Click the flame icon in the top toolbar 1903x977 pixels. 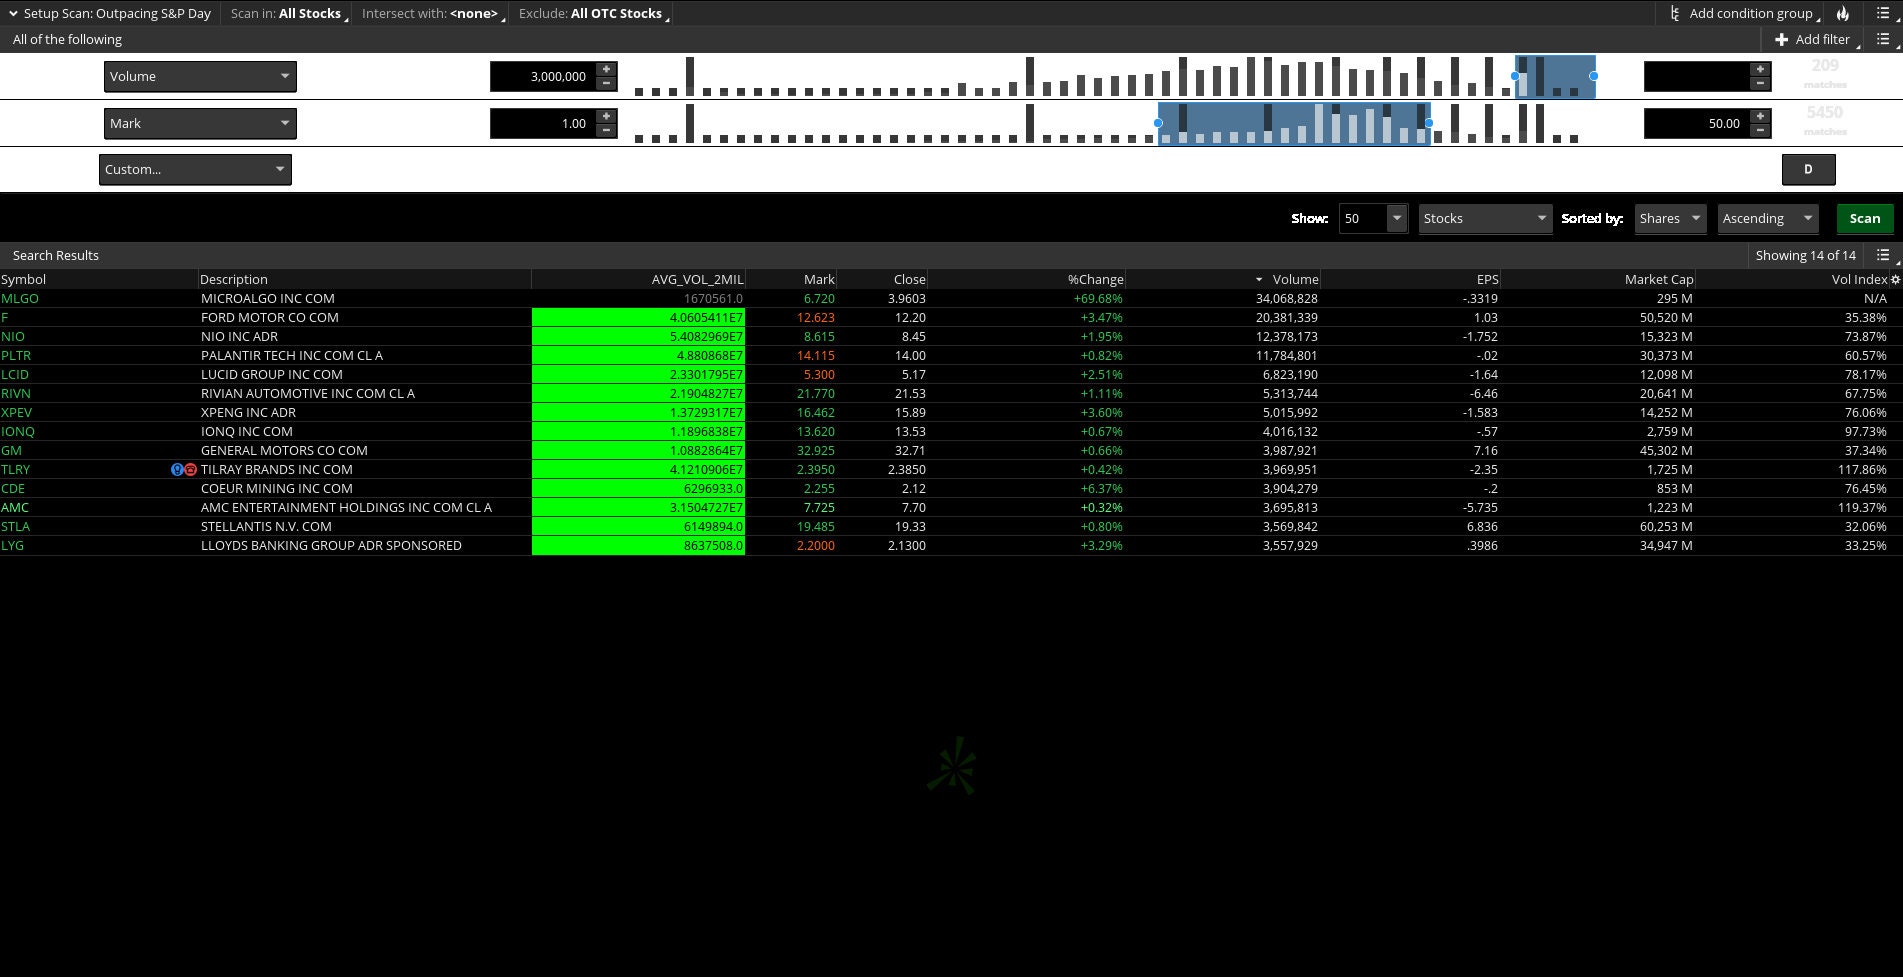click(x=1842, y=13)
